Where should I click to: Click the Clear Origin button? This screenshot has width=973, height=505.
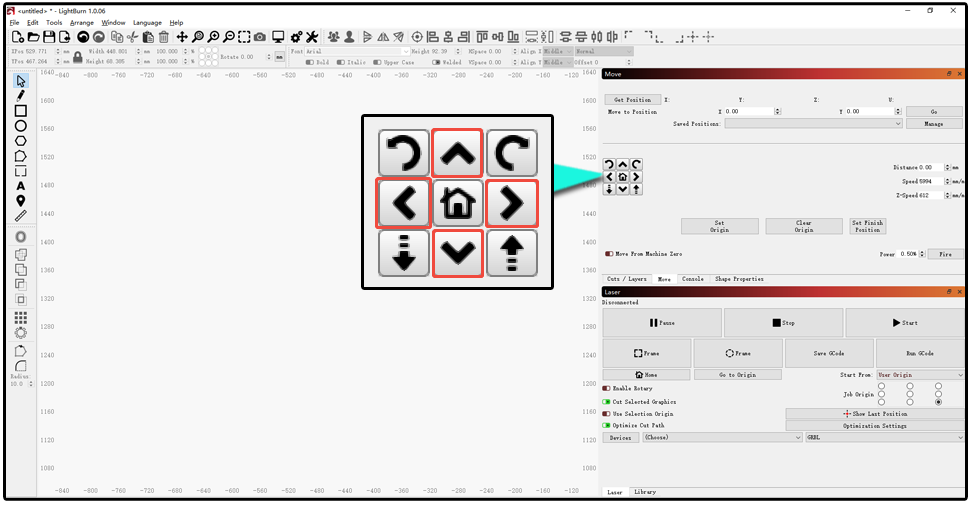pos(804,226)
